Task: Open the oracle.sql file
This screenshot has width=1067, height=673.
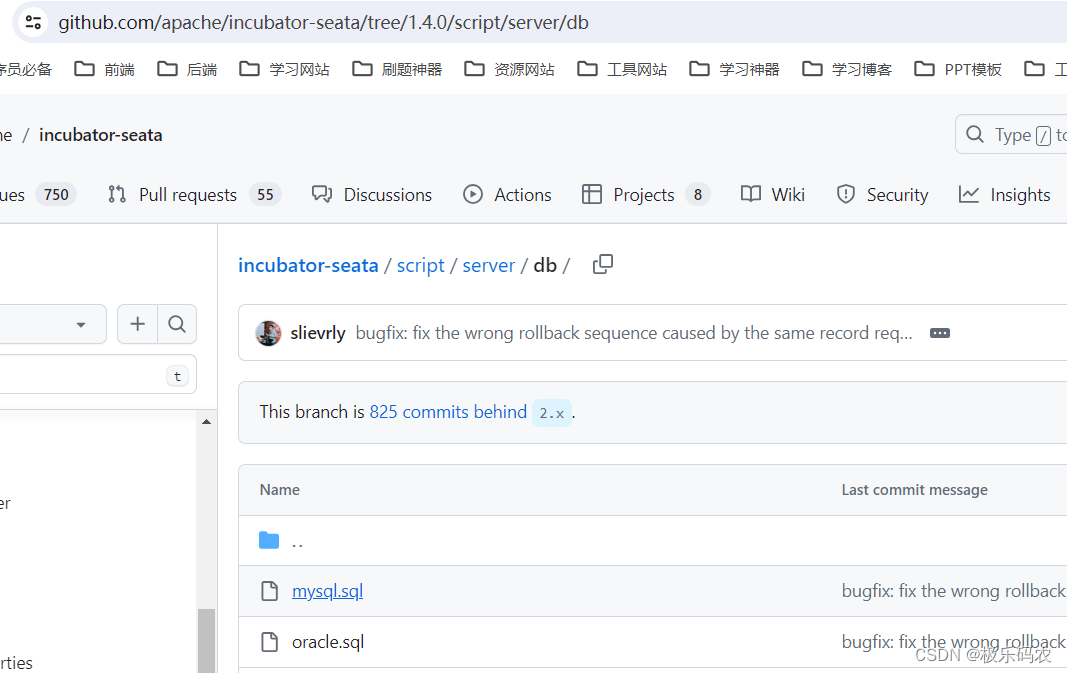Action: (x=328, y=642)
